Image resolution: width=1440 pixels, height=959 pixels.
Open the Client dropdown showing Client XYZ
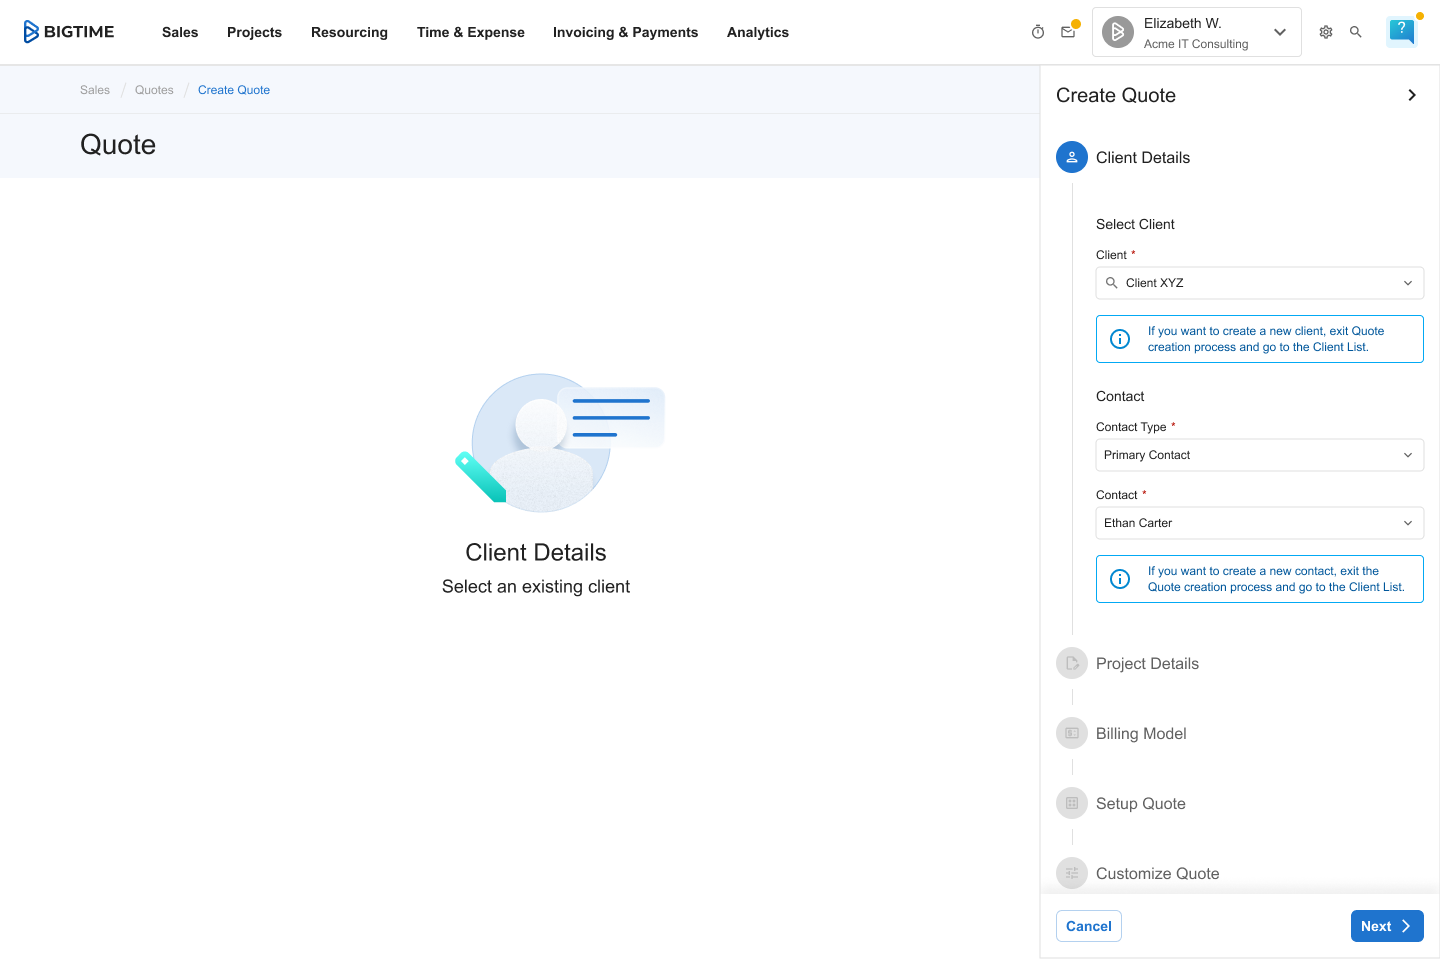coord(1259,283)
